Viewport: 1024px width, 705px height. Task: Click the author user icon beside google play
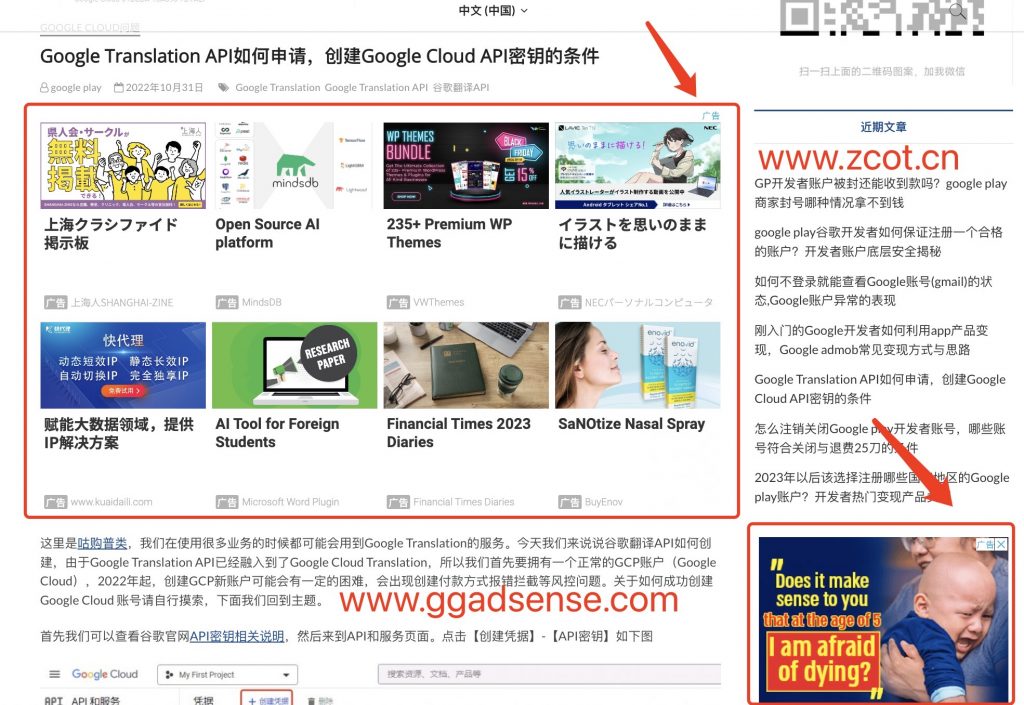(x=44, y=87)
